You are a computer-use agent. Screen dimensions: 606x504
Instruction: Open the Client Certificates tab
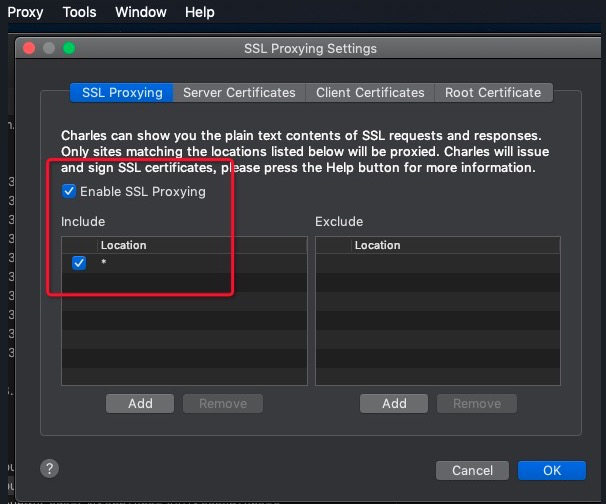[x=370, y=93]
